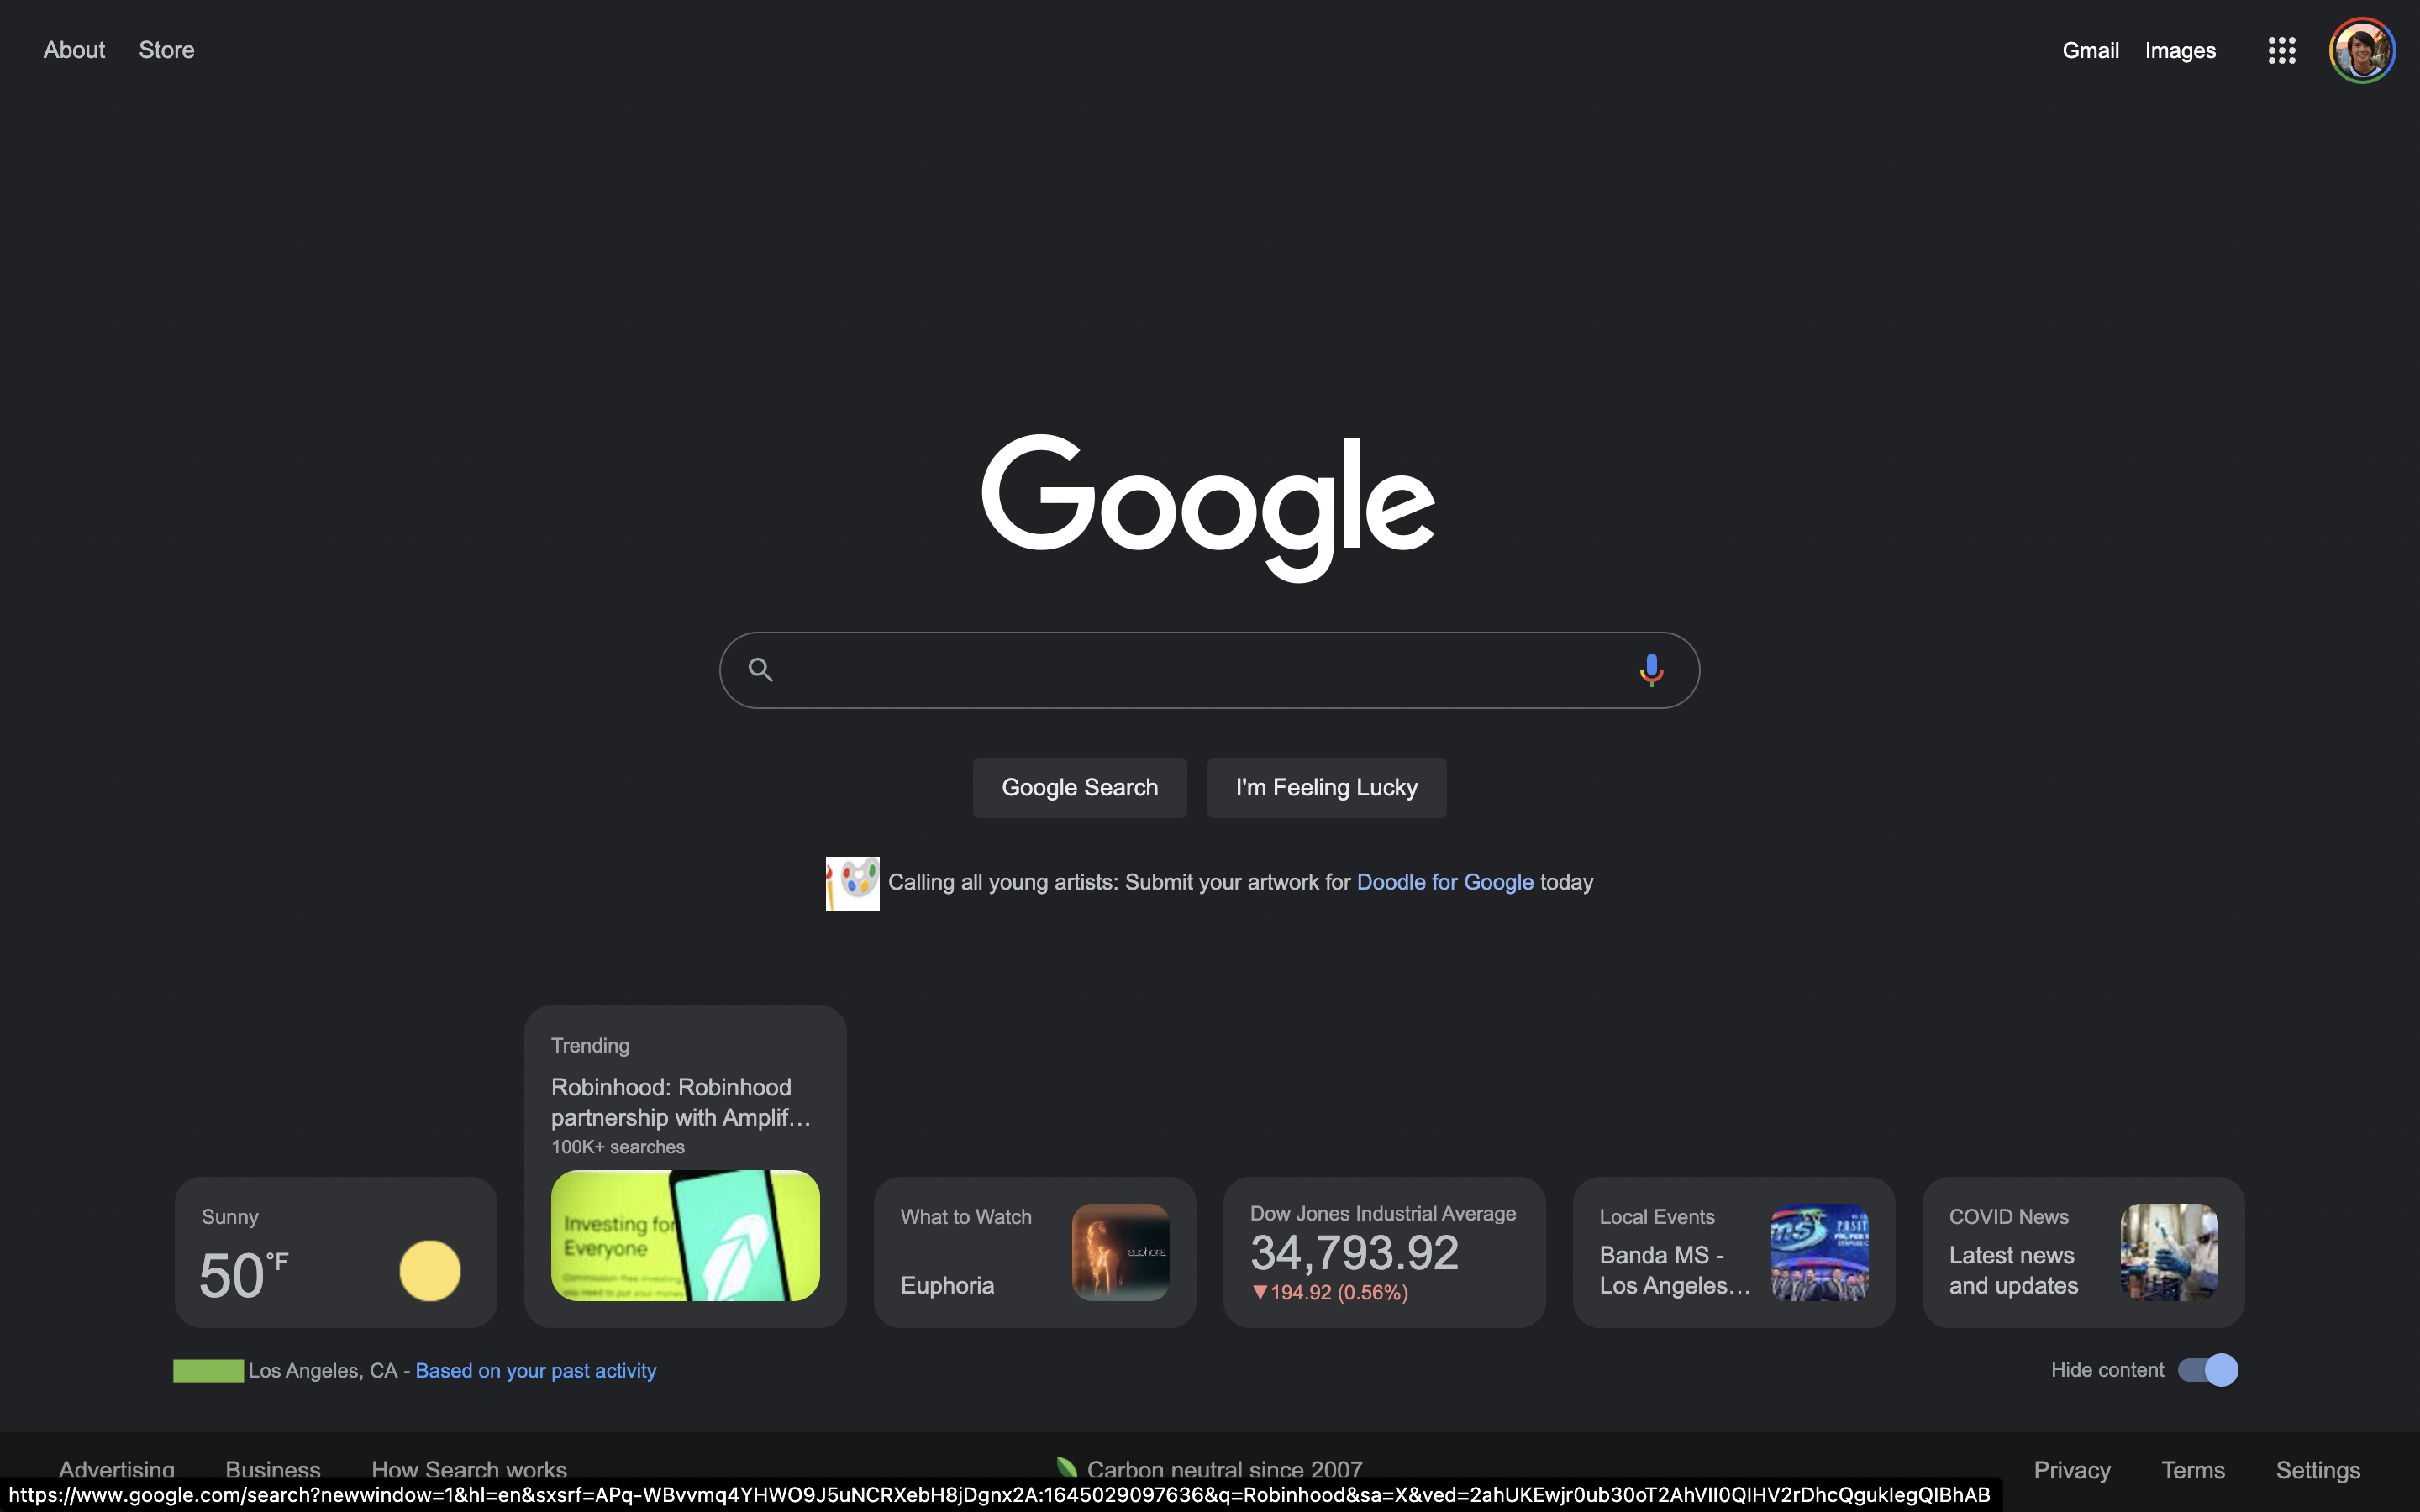
Task: Click the Google apps grid icon
Action: point(2282,49)
